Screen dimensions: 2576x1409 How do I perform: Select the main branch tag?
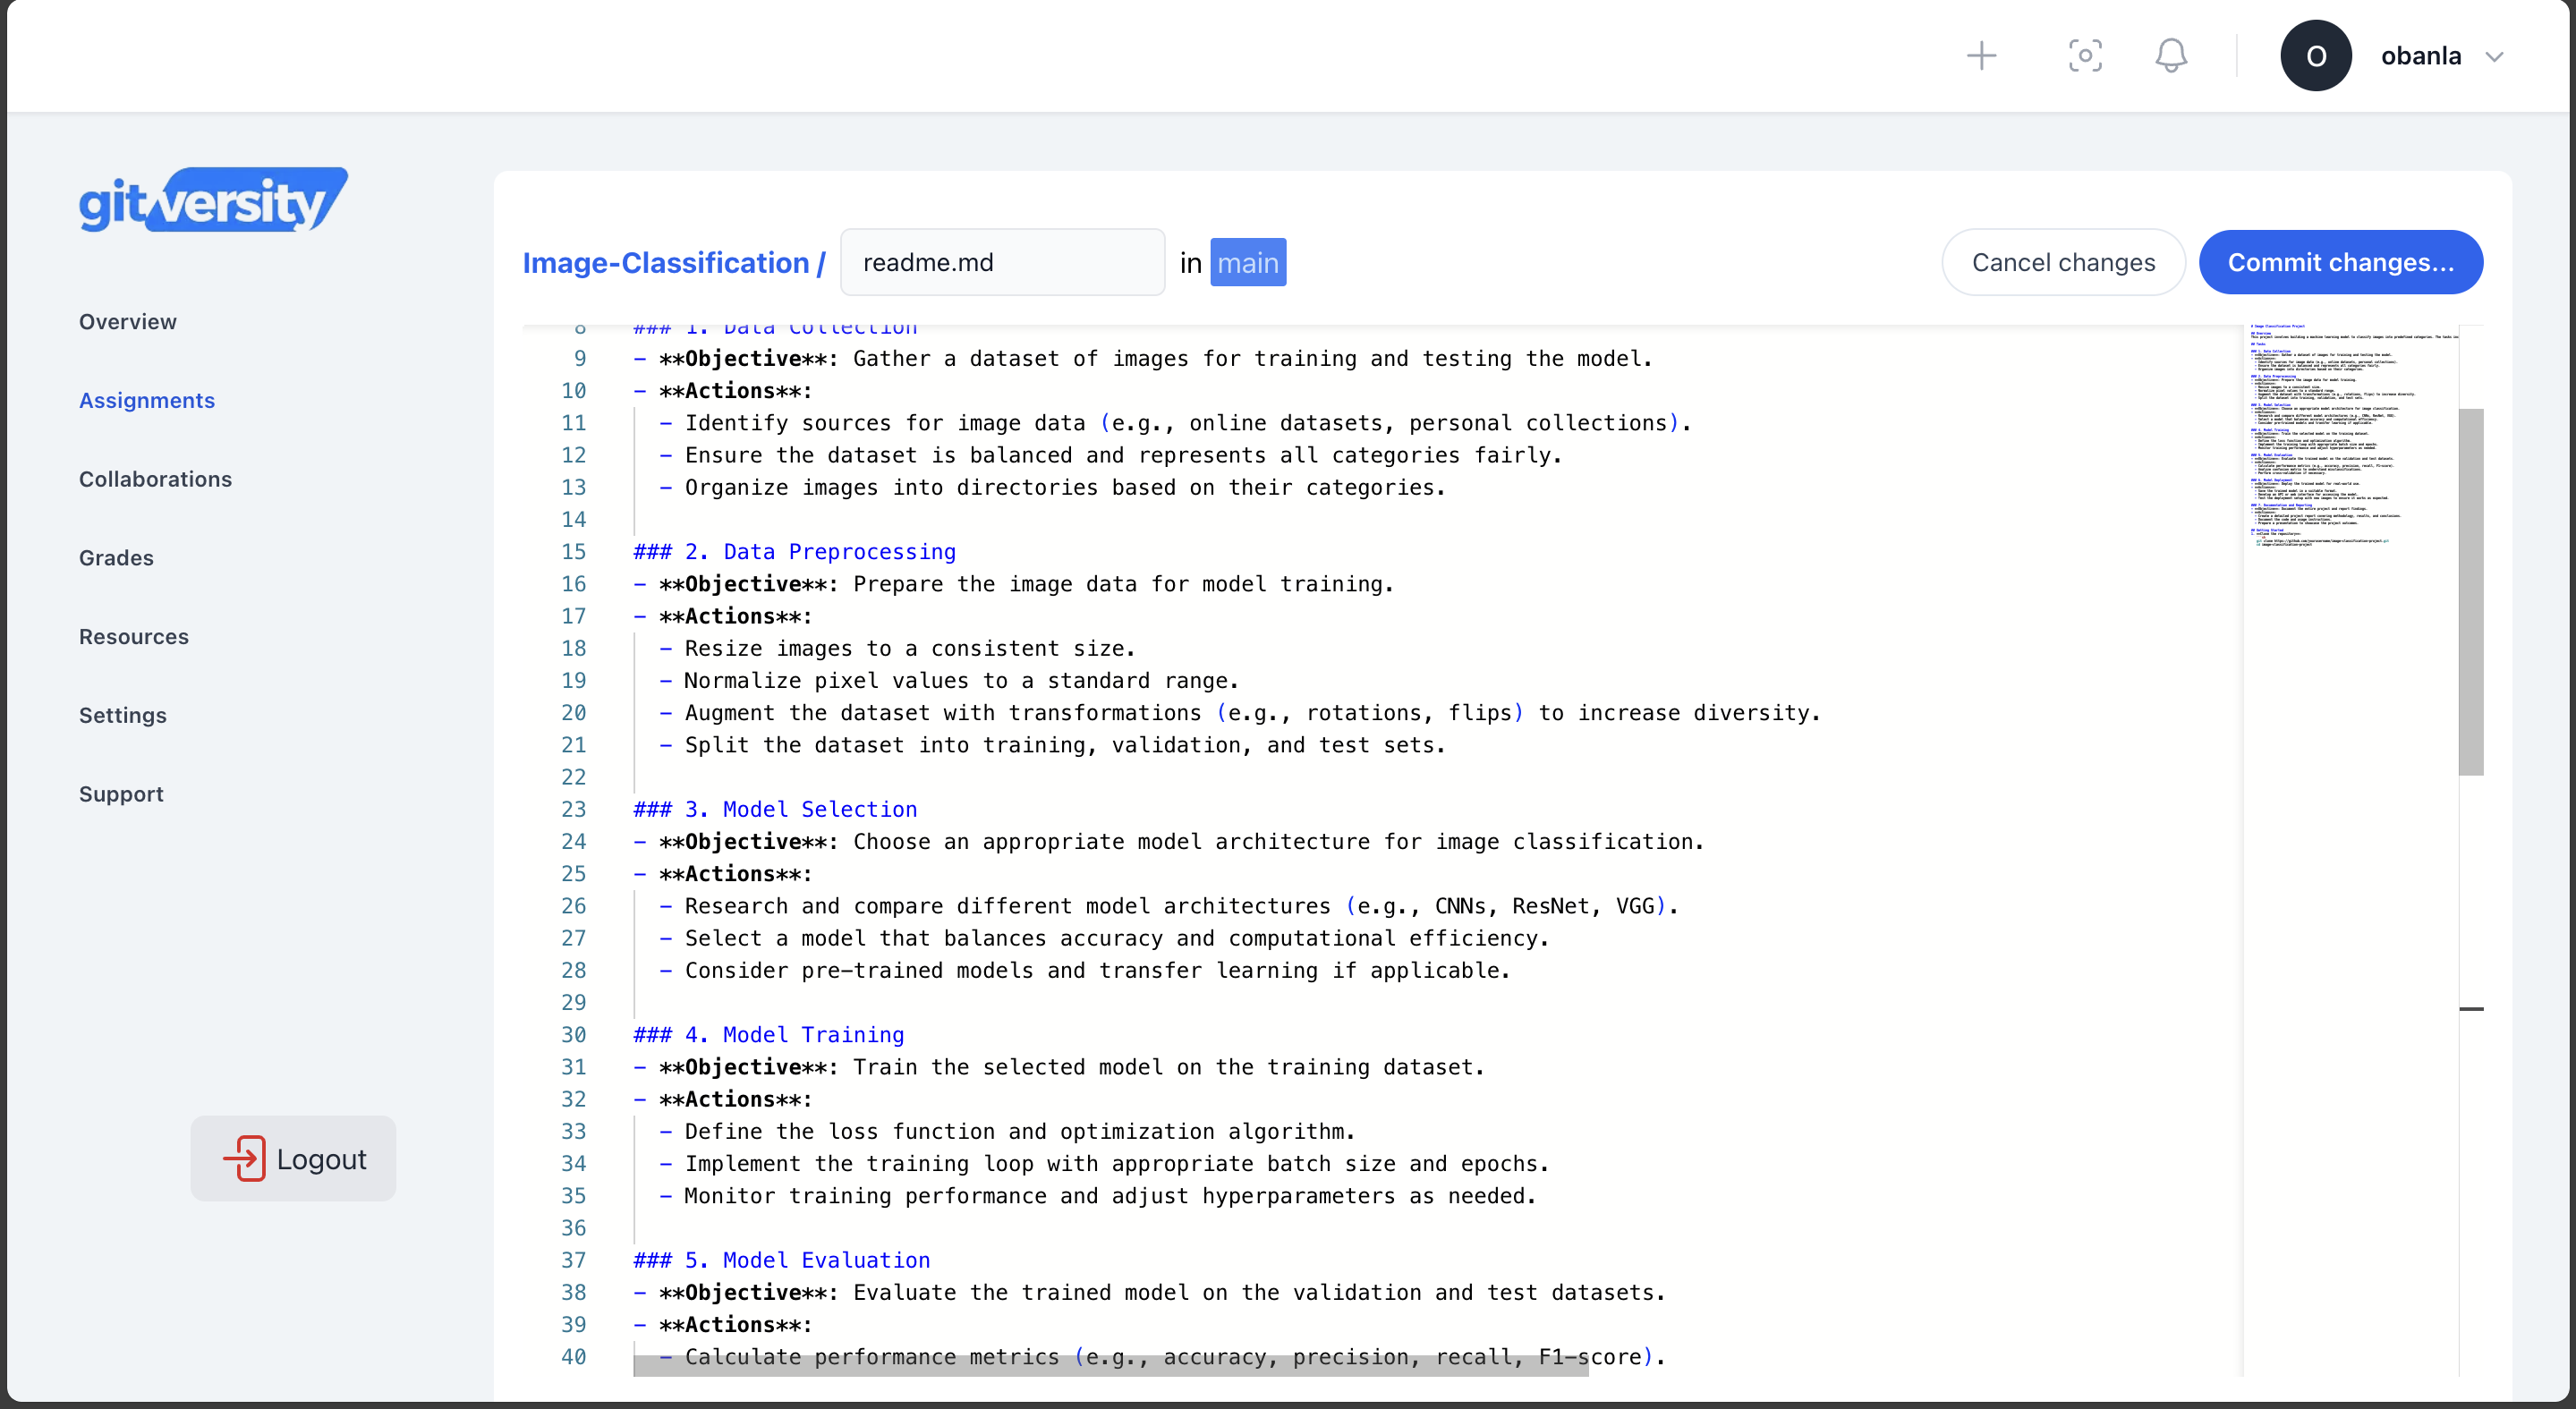coord(1247,263)
